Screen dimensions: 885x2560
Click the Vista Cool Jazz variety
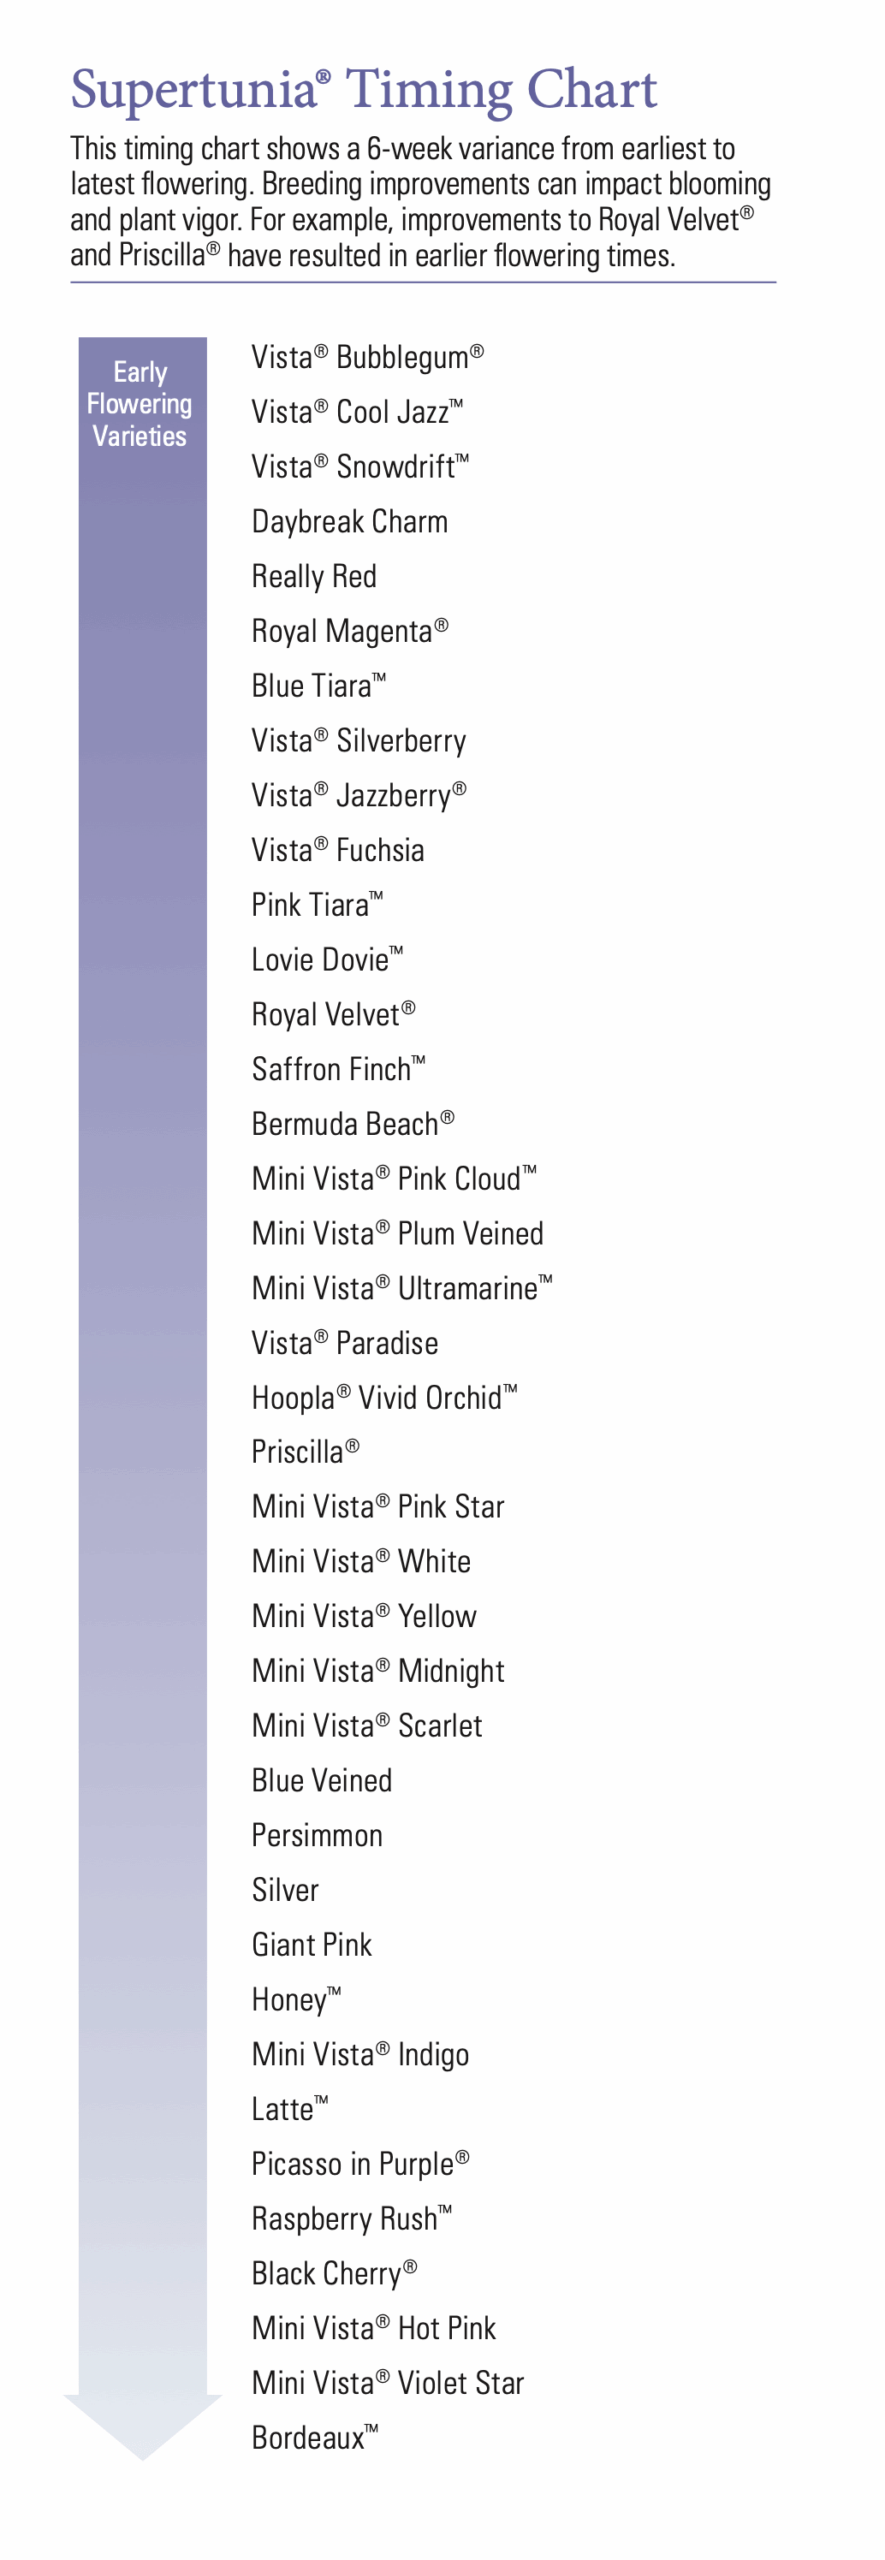pyautogui.click(x=357, y=412)
